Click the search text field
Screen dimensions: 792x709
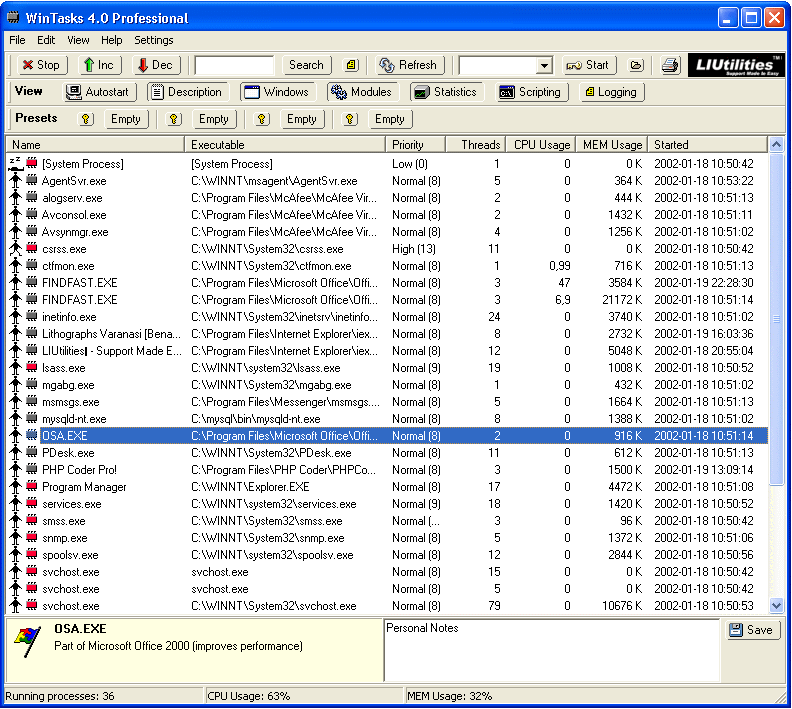coord(233,65)
